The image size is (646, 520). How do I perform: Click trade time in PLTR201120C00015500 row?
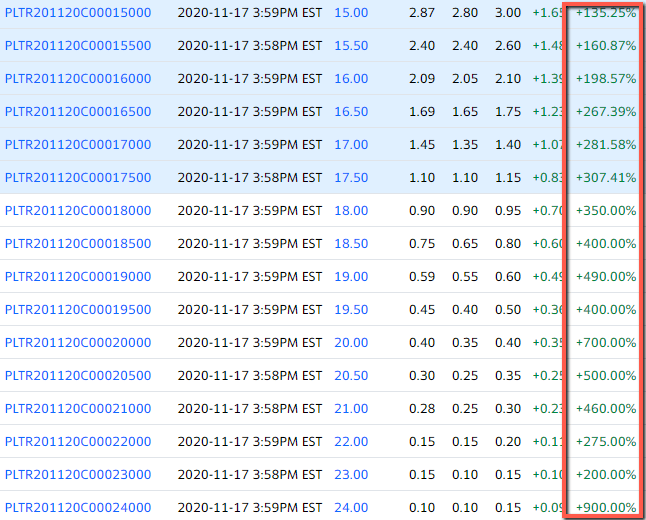pyautogui.click(x=250, y=46)
